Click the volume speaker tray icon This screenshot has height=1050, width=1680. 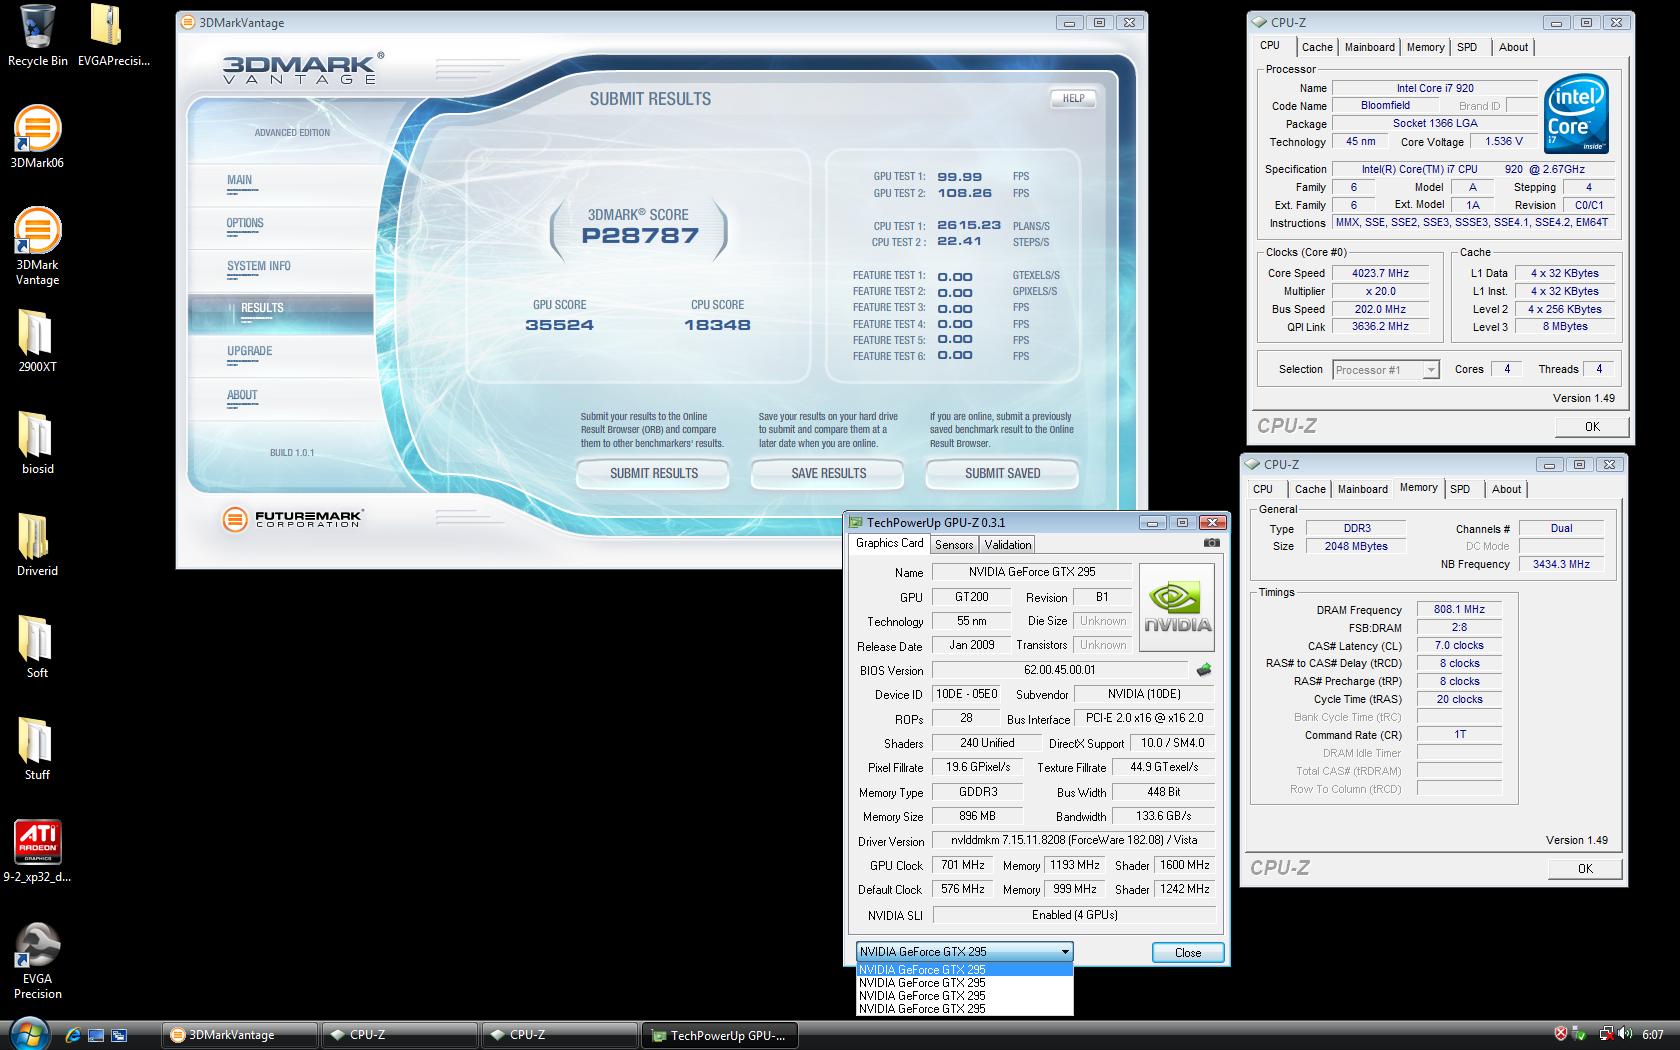[1626, 1034]
